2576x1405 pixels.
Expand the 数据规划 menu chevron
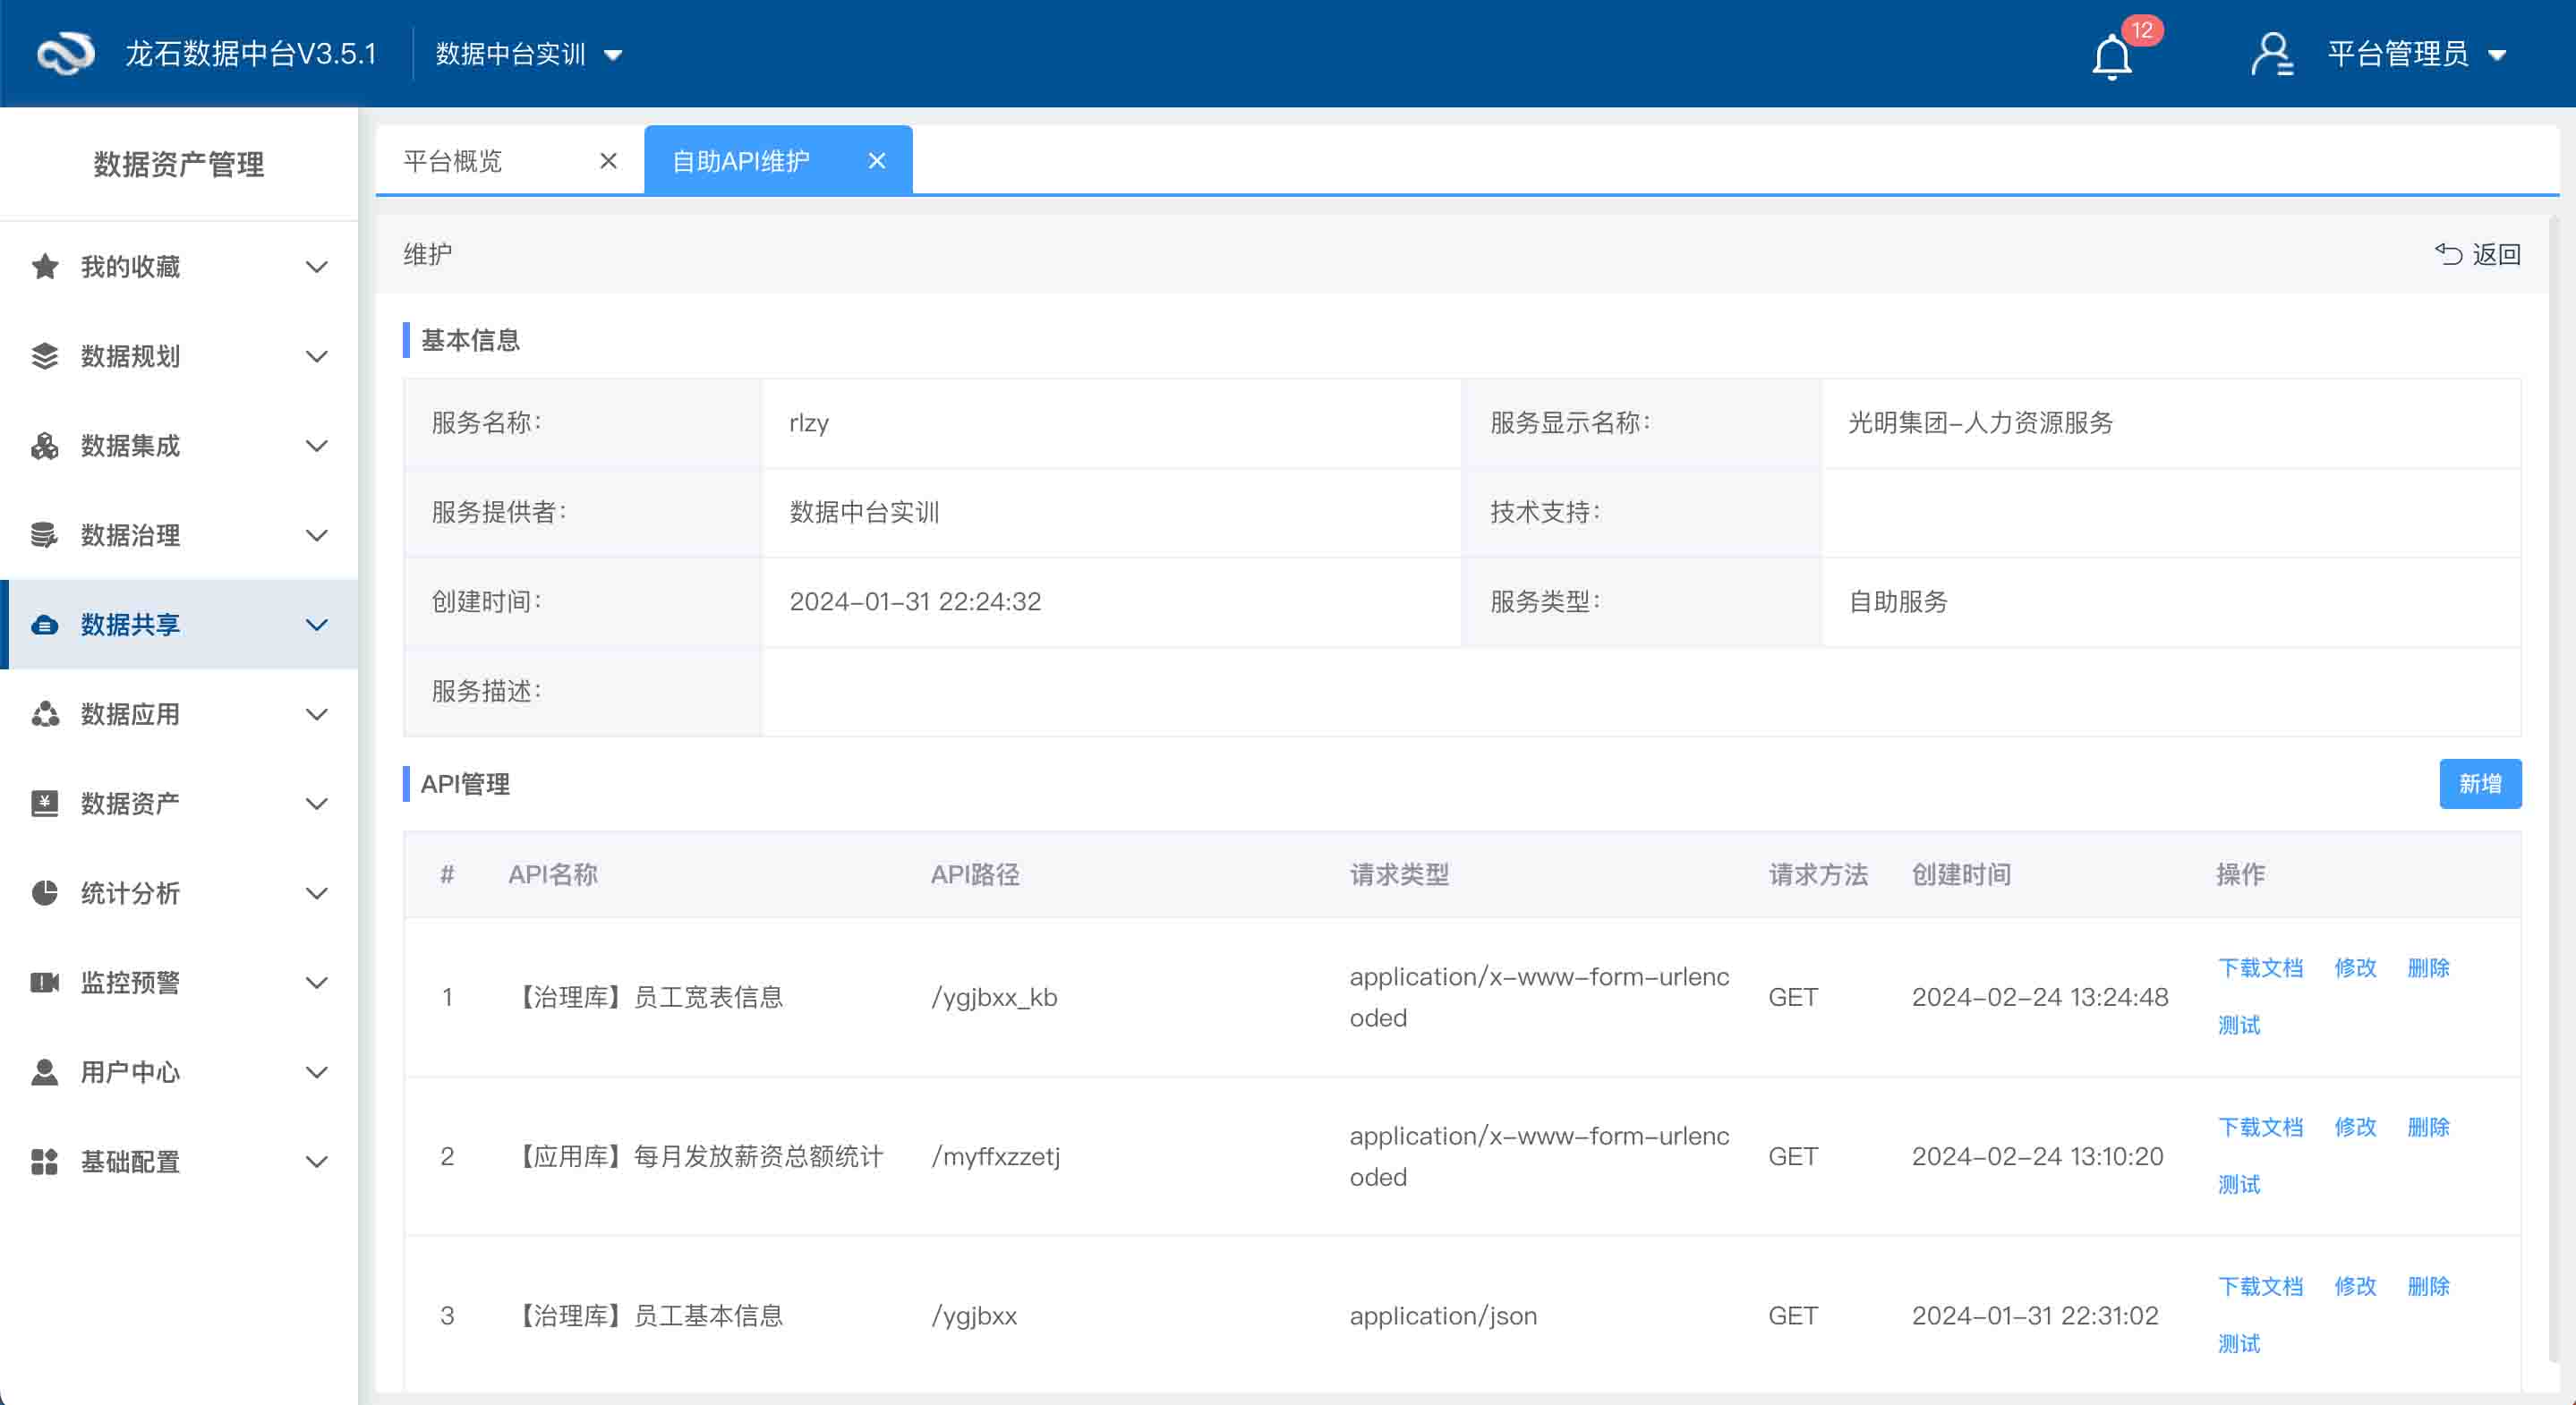point(317,356)
